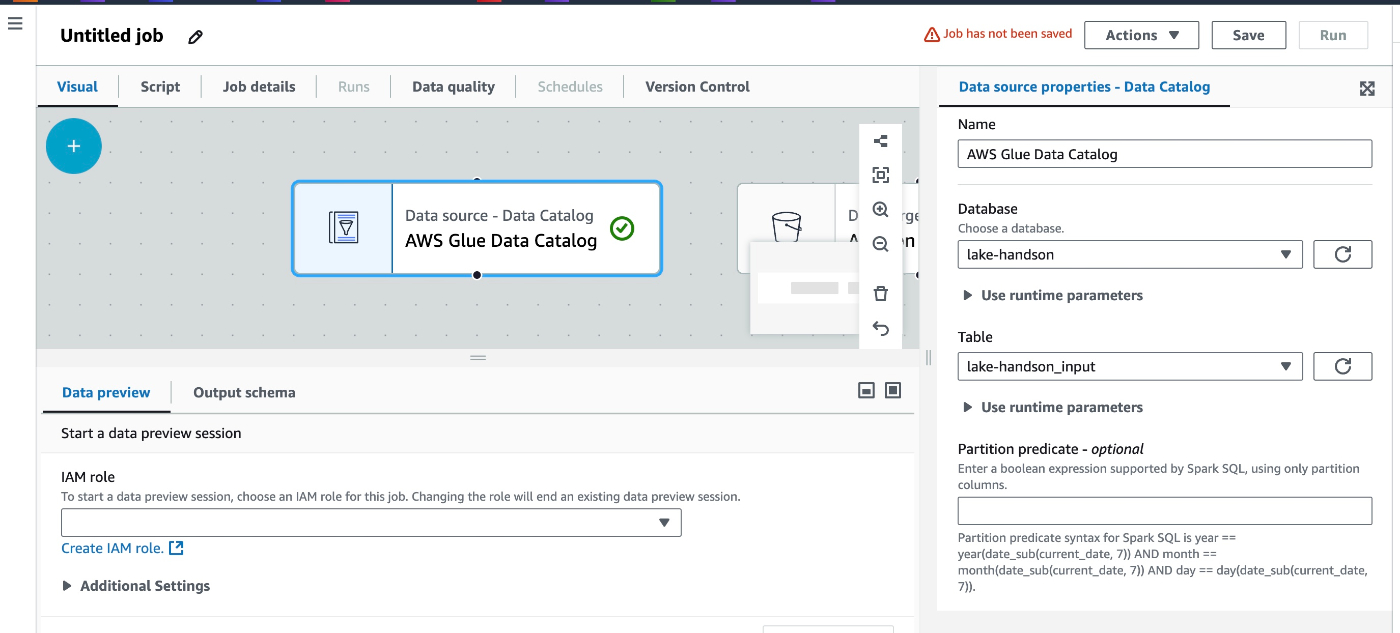Open the hamburger navigation menu
Viewport: 1400px width, 633px height.
tap(15, 23)
